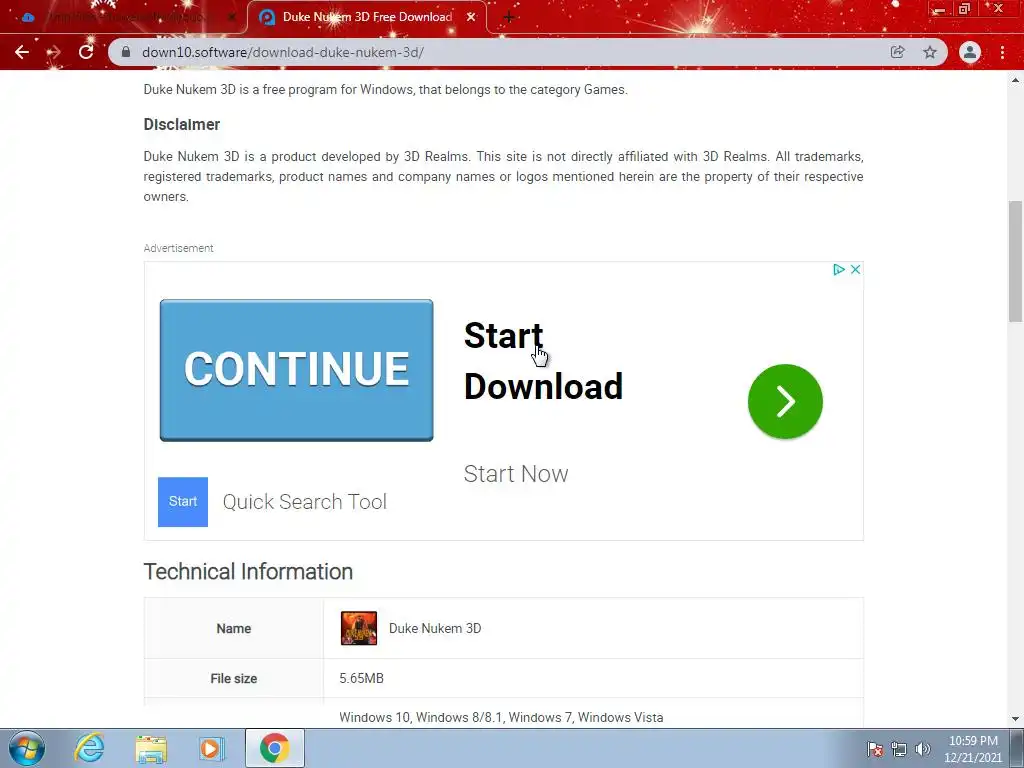Click the browser forward arrow
Image resolution: width=1024 pixels, height=768 pixels.
(54, 52)
